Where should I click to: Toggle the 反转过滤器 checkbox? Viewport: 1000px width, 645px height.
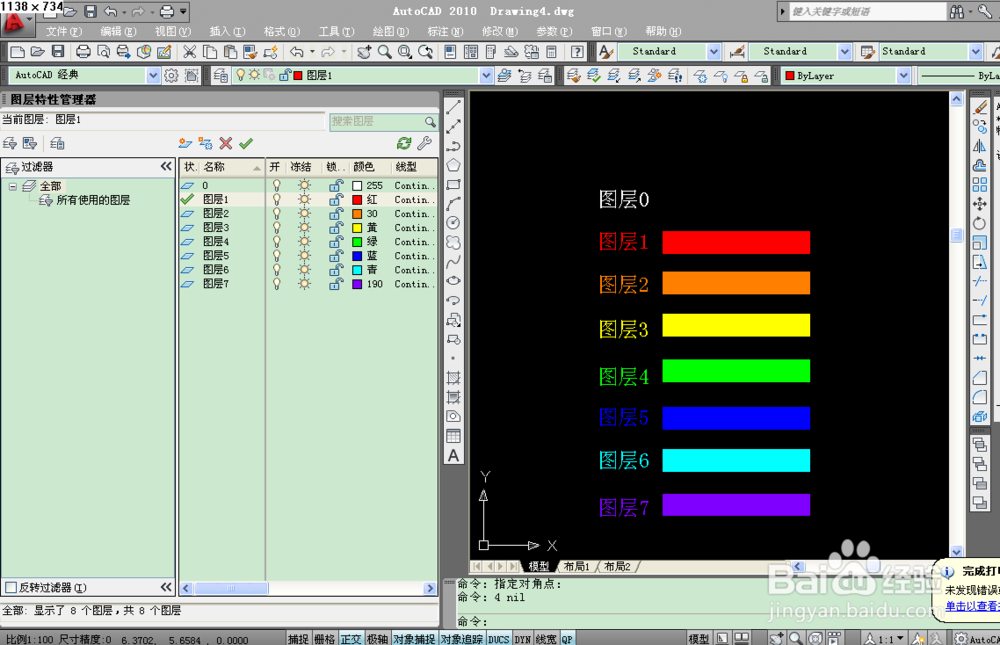click(x=11, y=588)
